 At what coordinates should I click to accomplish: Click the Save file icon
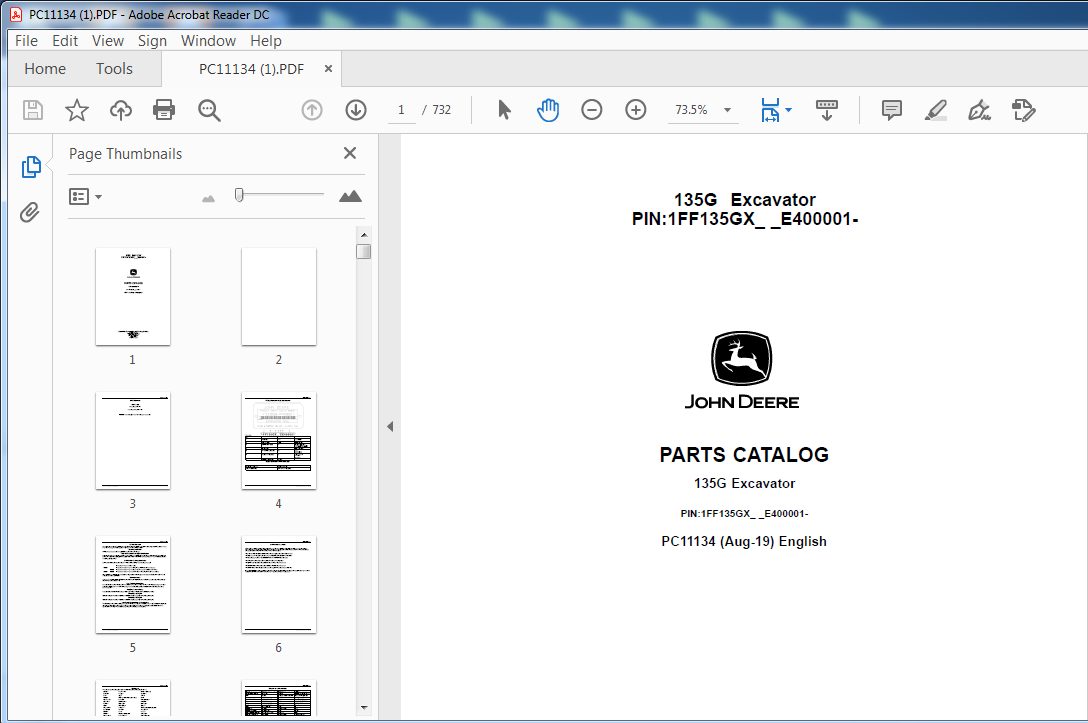pos(33,110)
